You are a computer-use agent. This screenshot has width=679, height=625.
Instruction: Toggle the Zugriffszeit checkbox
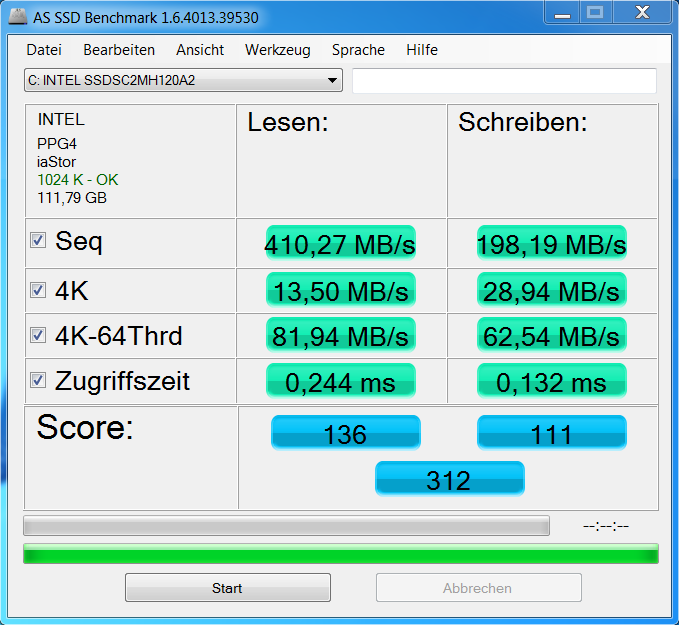coord(38,380)
